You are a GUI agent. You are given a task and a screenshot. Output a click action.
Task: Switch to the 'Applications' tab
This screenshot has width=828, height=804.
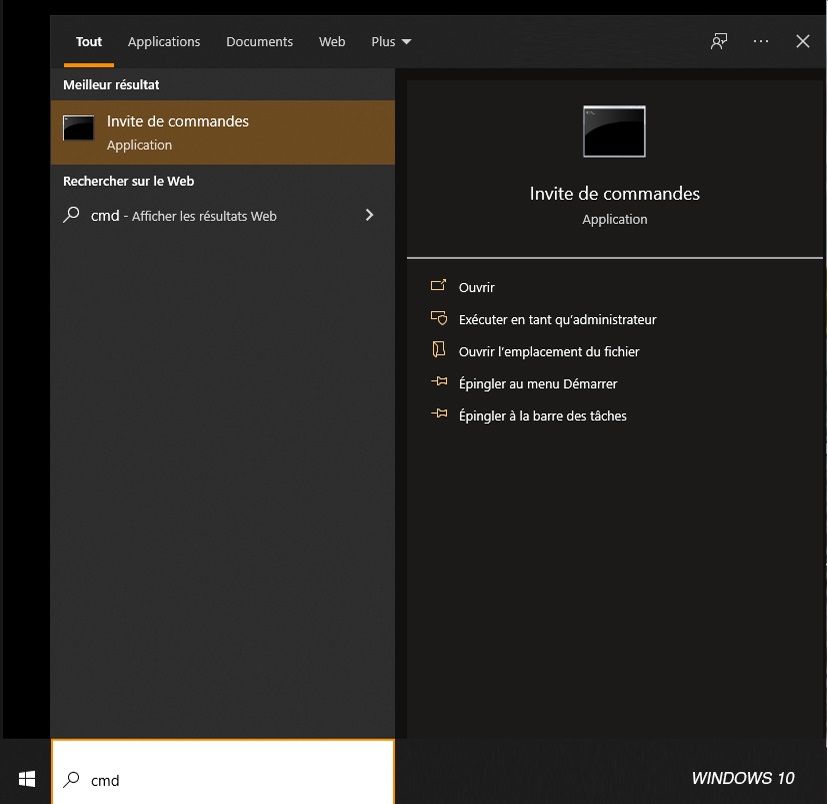click(164, 41)
